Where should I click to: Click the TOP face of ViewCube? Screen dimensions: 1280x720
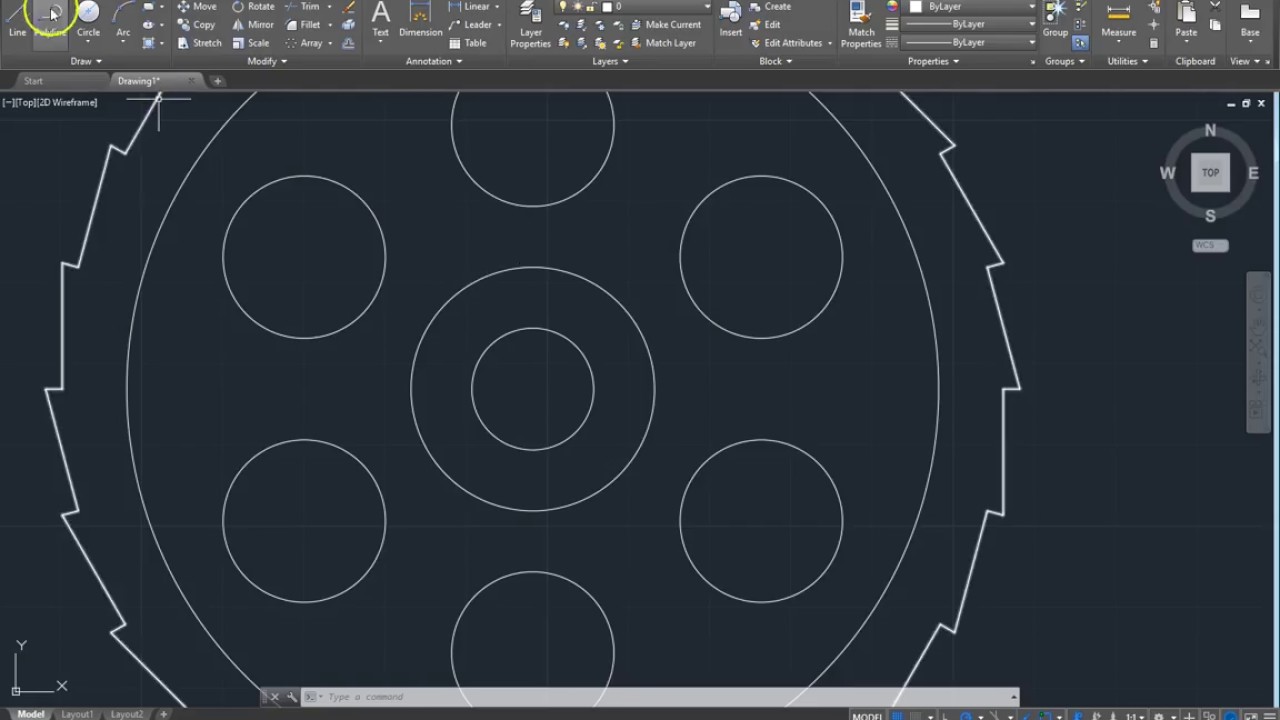pos(1210,173)
